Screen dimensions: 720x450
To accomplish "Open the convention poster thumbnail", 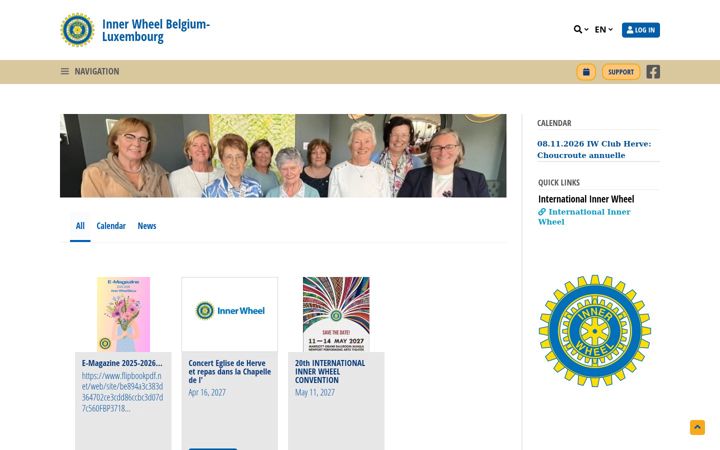I will pyautogui.click(x=336, y=315).
